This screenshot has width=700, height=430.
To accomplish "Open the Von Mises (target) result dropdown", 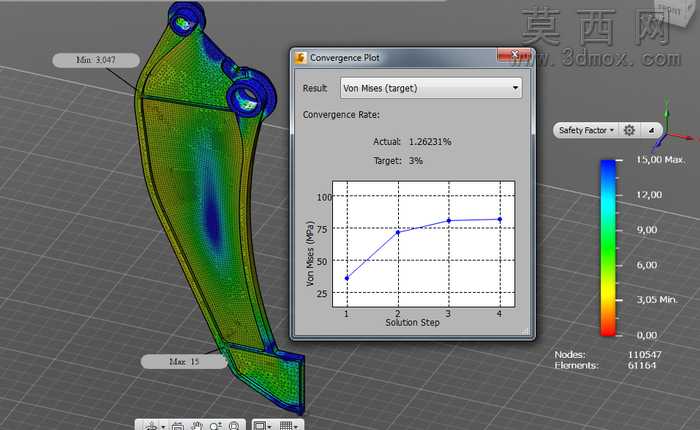I will [431, 88].
